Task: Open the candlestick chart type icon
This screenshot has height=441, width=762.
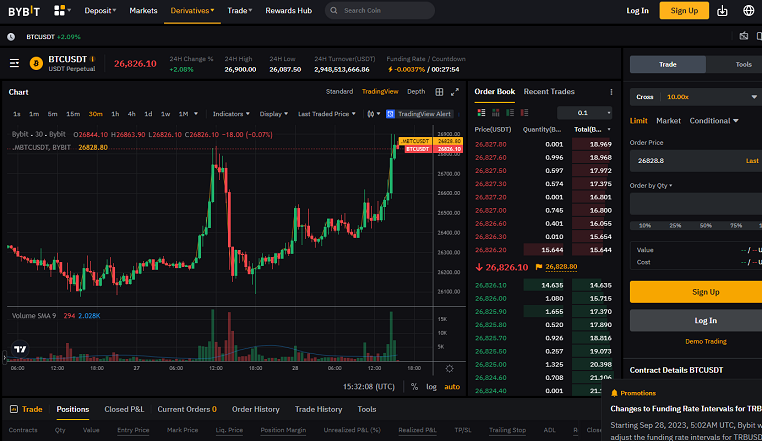Action: point(371,114)
